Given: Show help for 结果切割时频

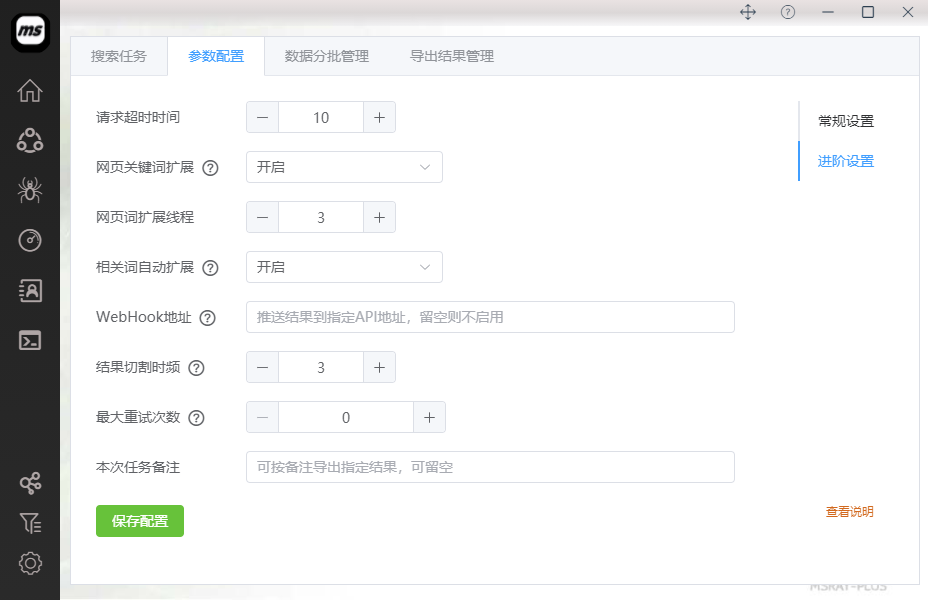Looking at the screenshot, I should [196, 368].
